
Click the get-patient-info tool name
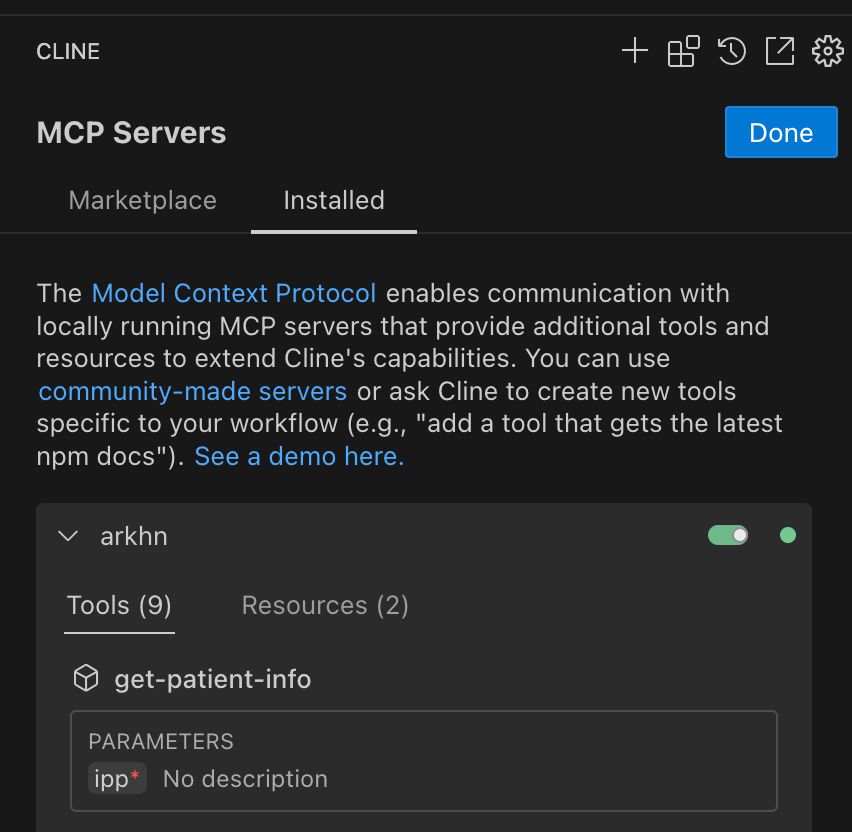213,680
